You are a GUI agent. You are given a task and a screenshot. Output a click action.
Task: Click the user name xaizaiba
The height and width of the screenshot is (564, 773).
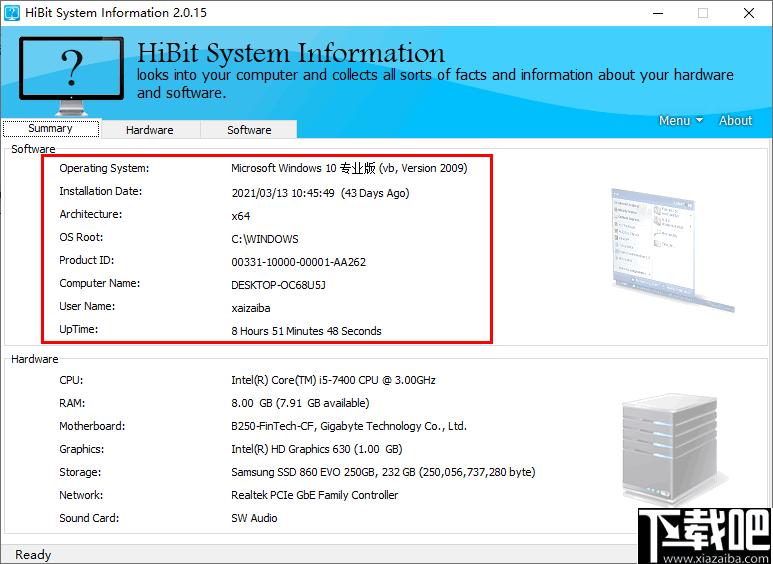click(x=251, y=308)
